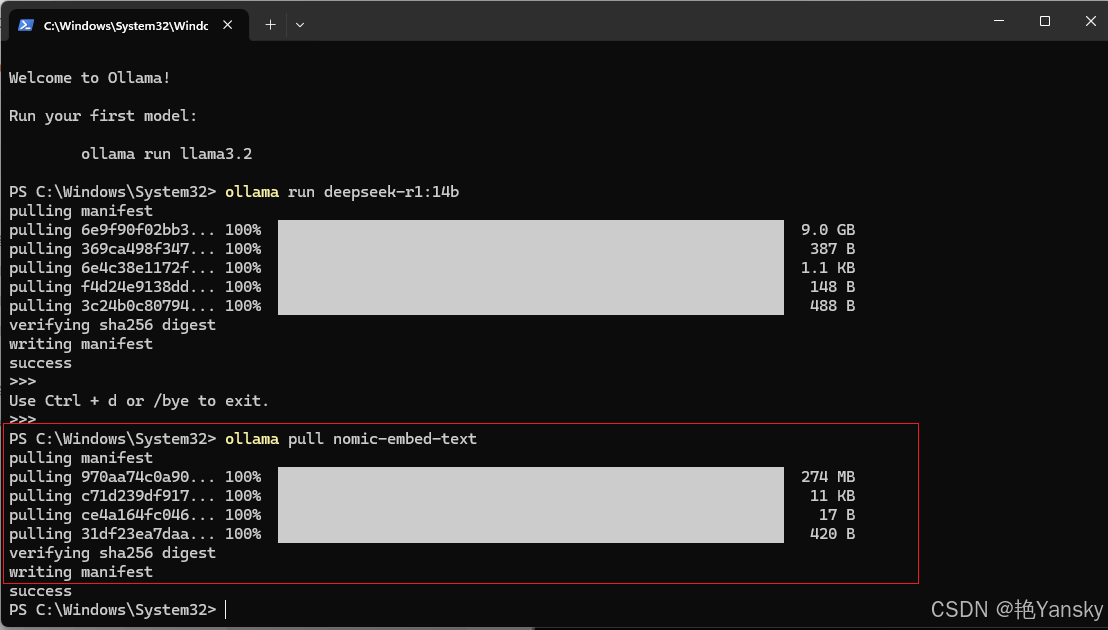Click the 488 B size value
Viewport: 1108px width, 630px height.
tap(832, 307)
